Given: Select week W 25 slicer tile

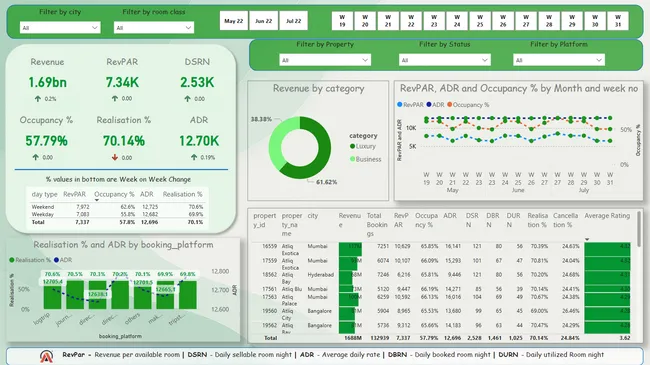Looking at the screenshot, I should 480,21.
